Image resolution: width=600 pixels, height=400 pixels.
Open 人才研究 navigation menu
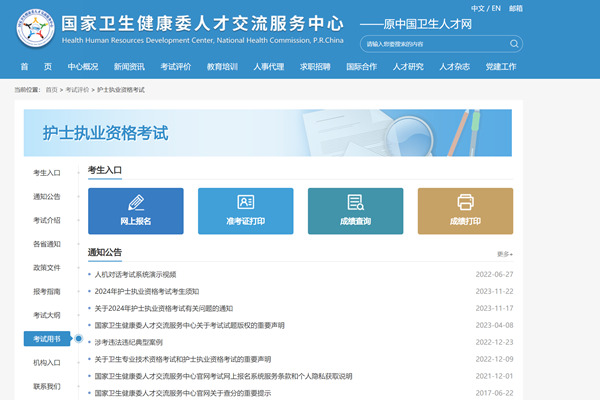(408, 67)
